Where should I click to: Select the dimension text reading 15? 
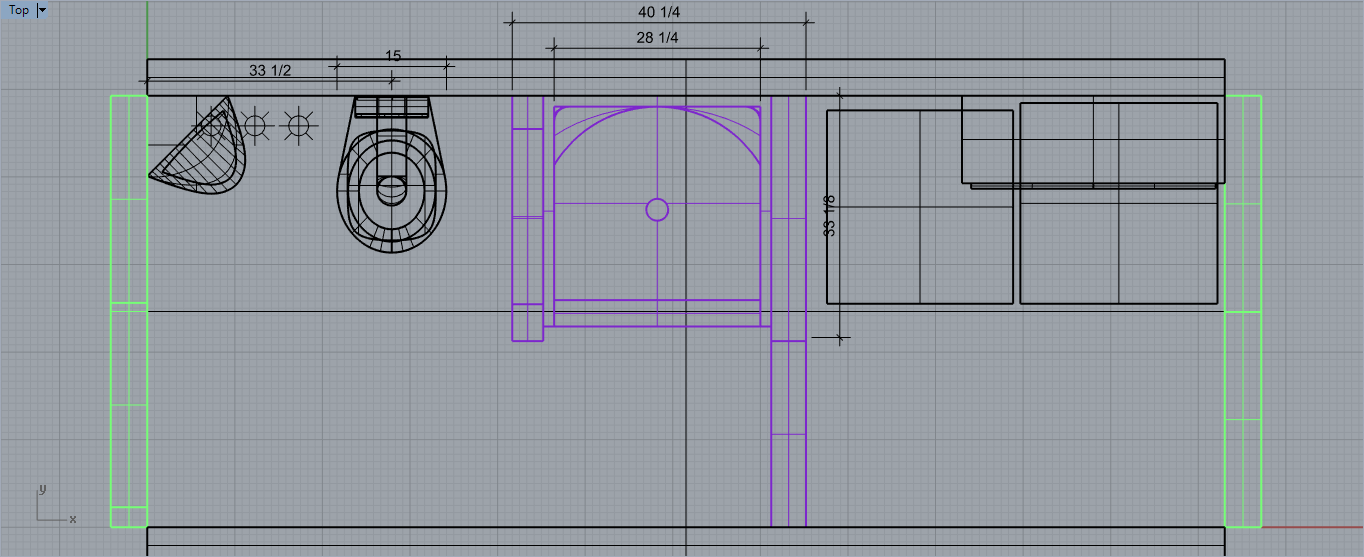tap(393, 56)
